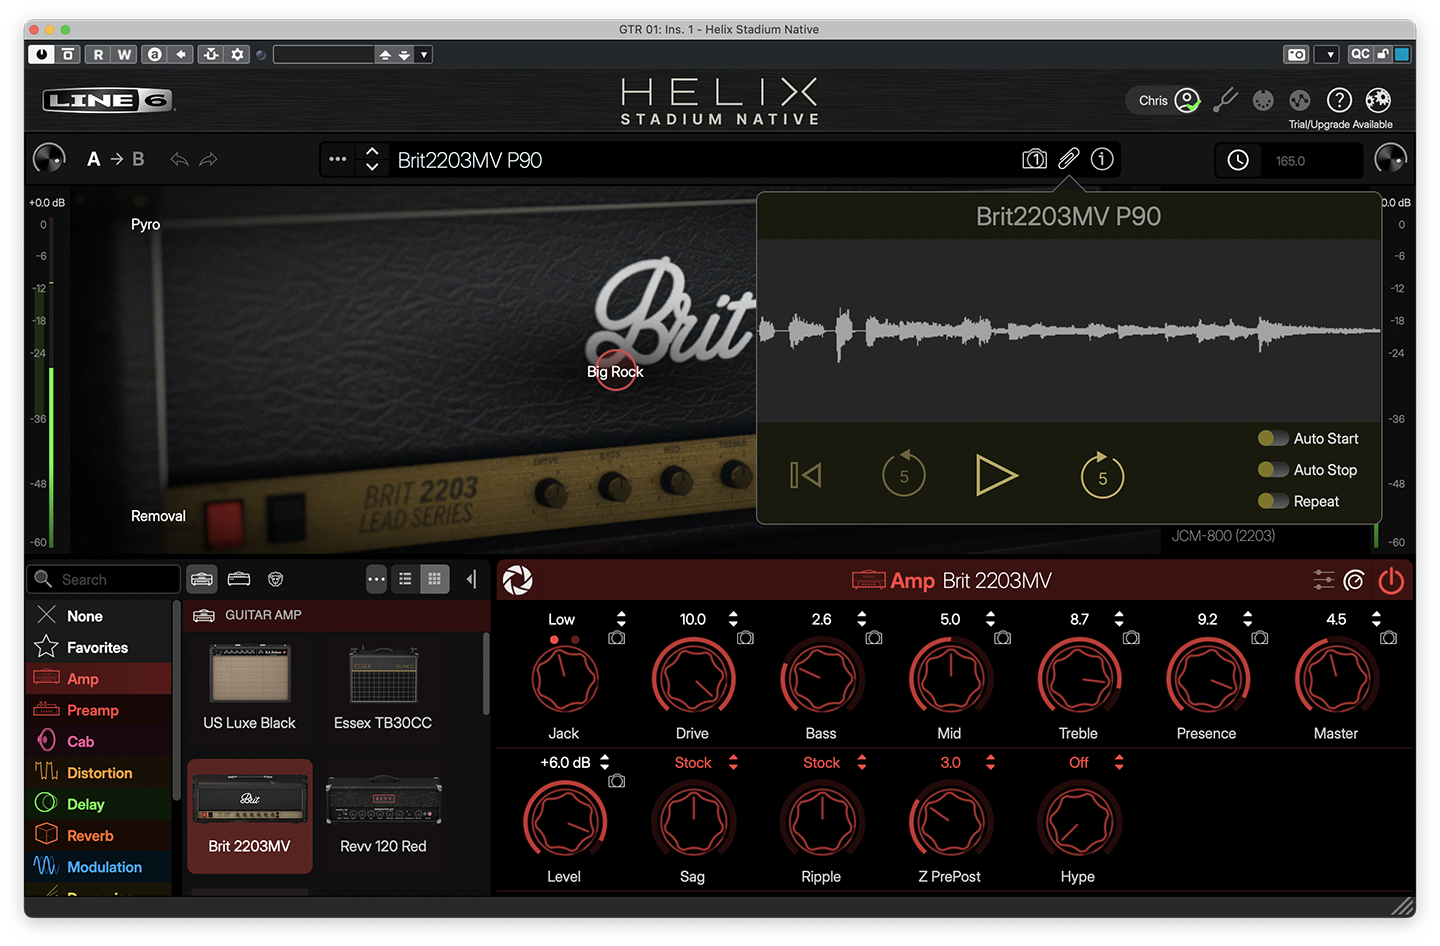The width and height of the screenshot is (1440, 946).
Task: Open the guitar tuner icon in header
Action: click(x=1225, y=100)
